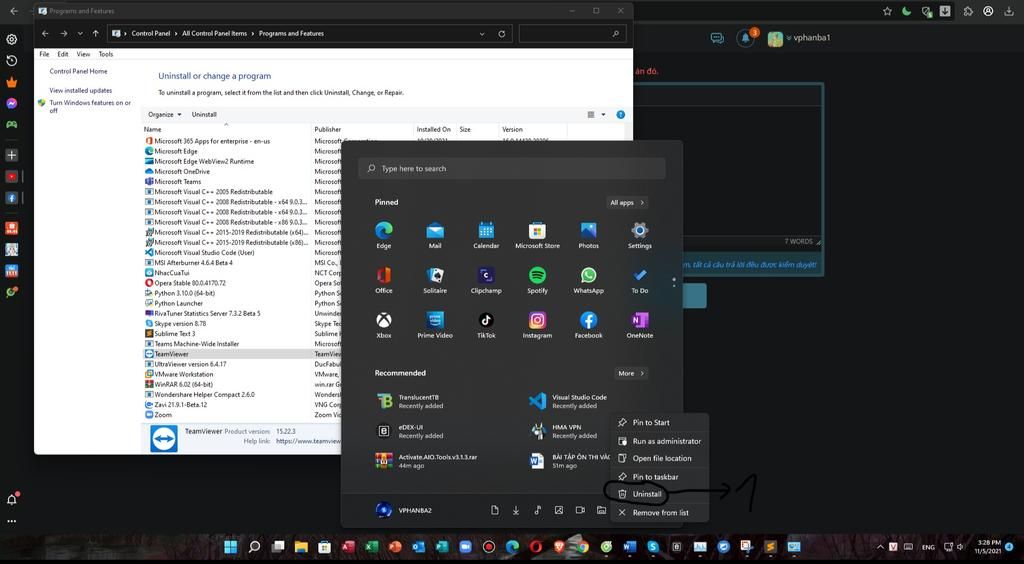
Task: Choose Pin to Start in context menu
Action: (x=660, y=422)
